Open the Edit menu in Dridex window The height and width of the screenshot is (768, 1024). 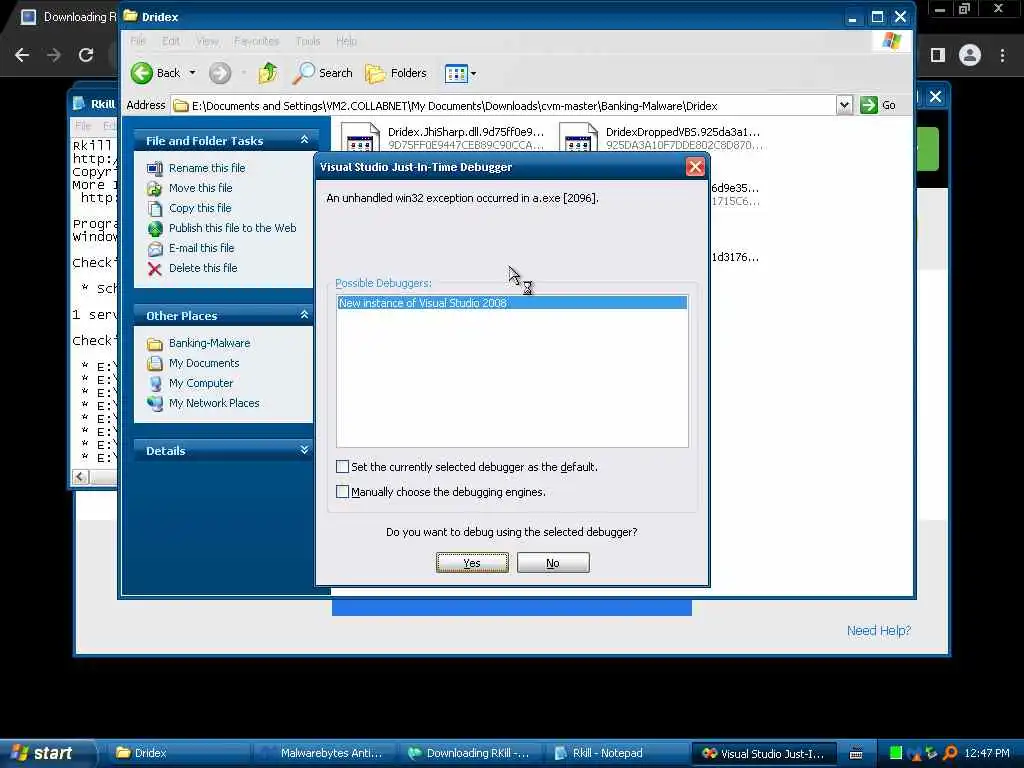171,41
